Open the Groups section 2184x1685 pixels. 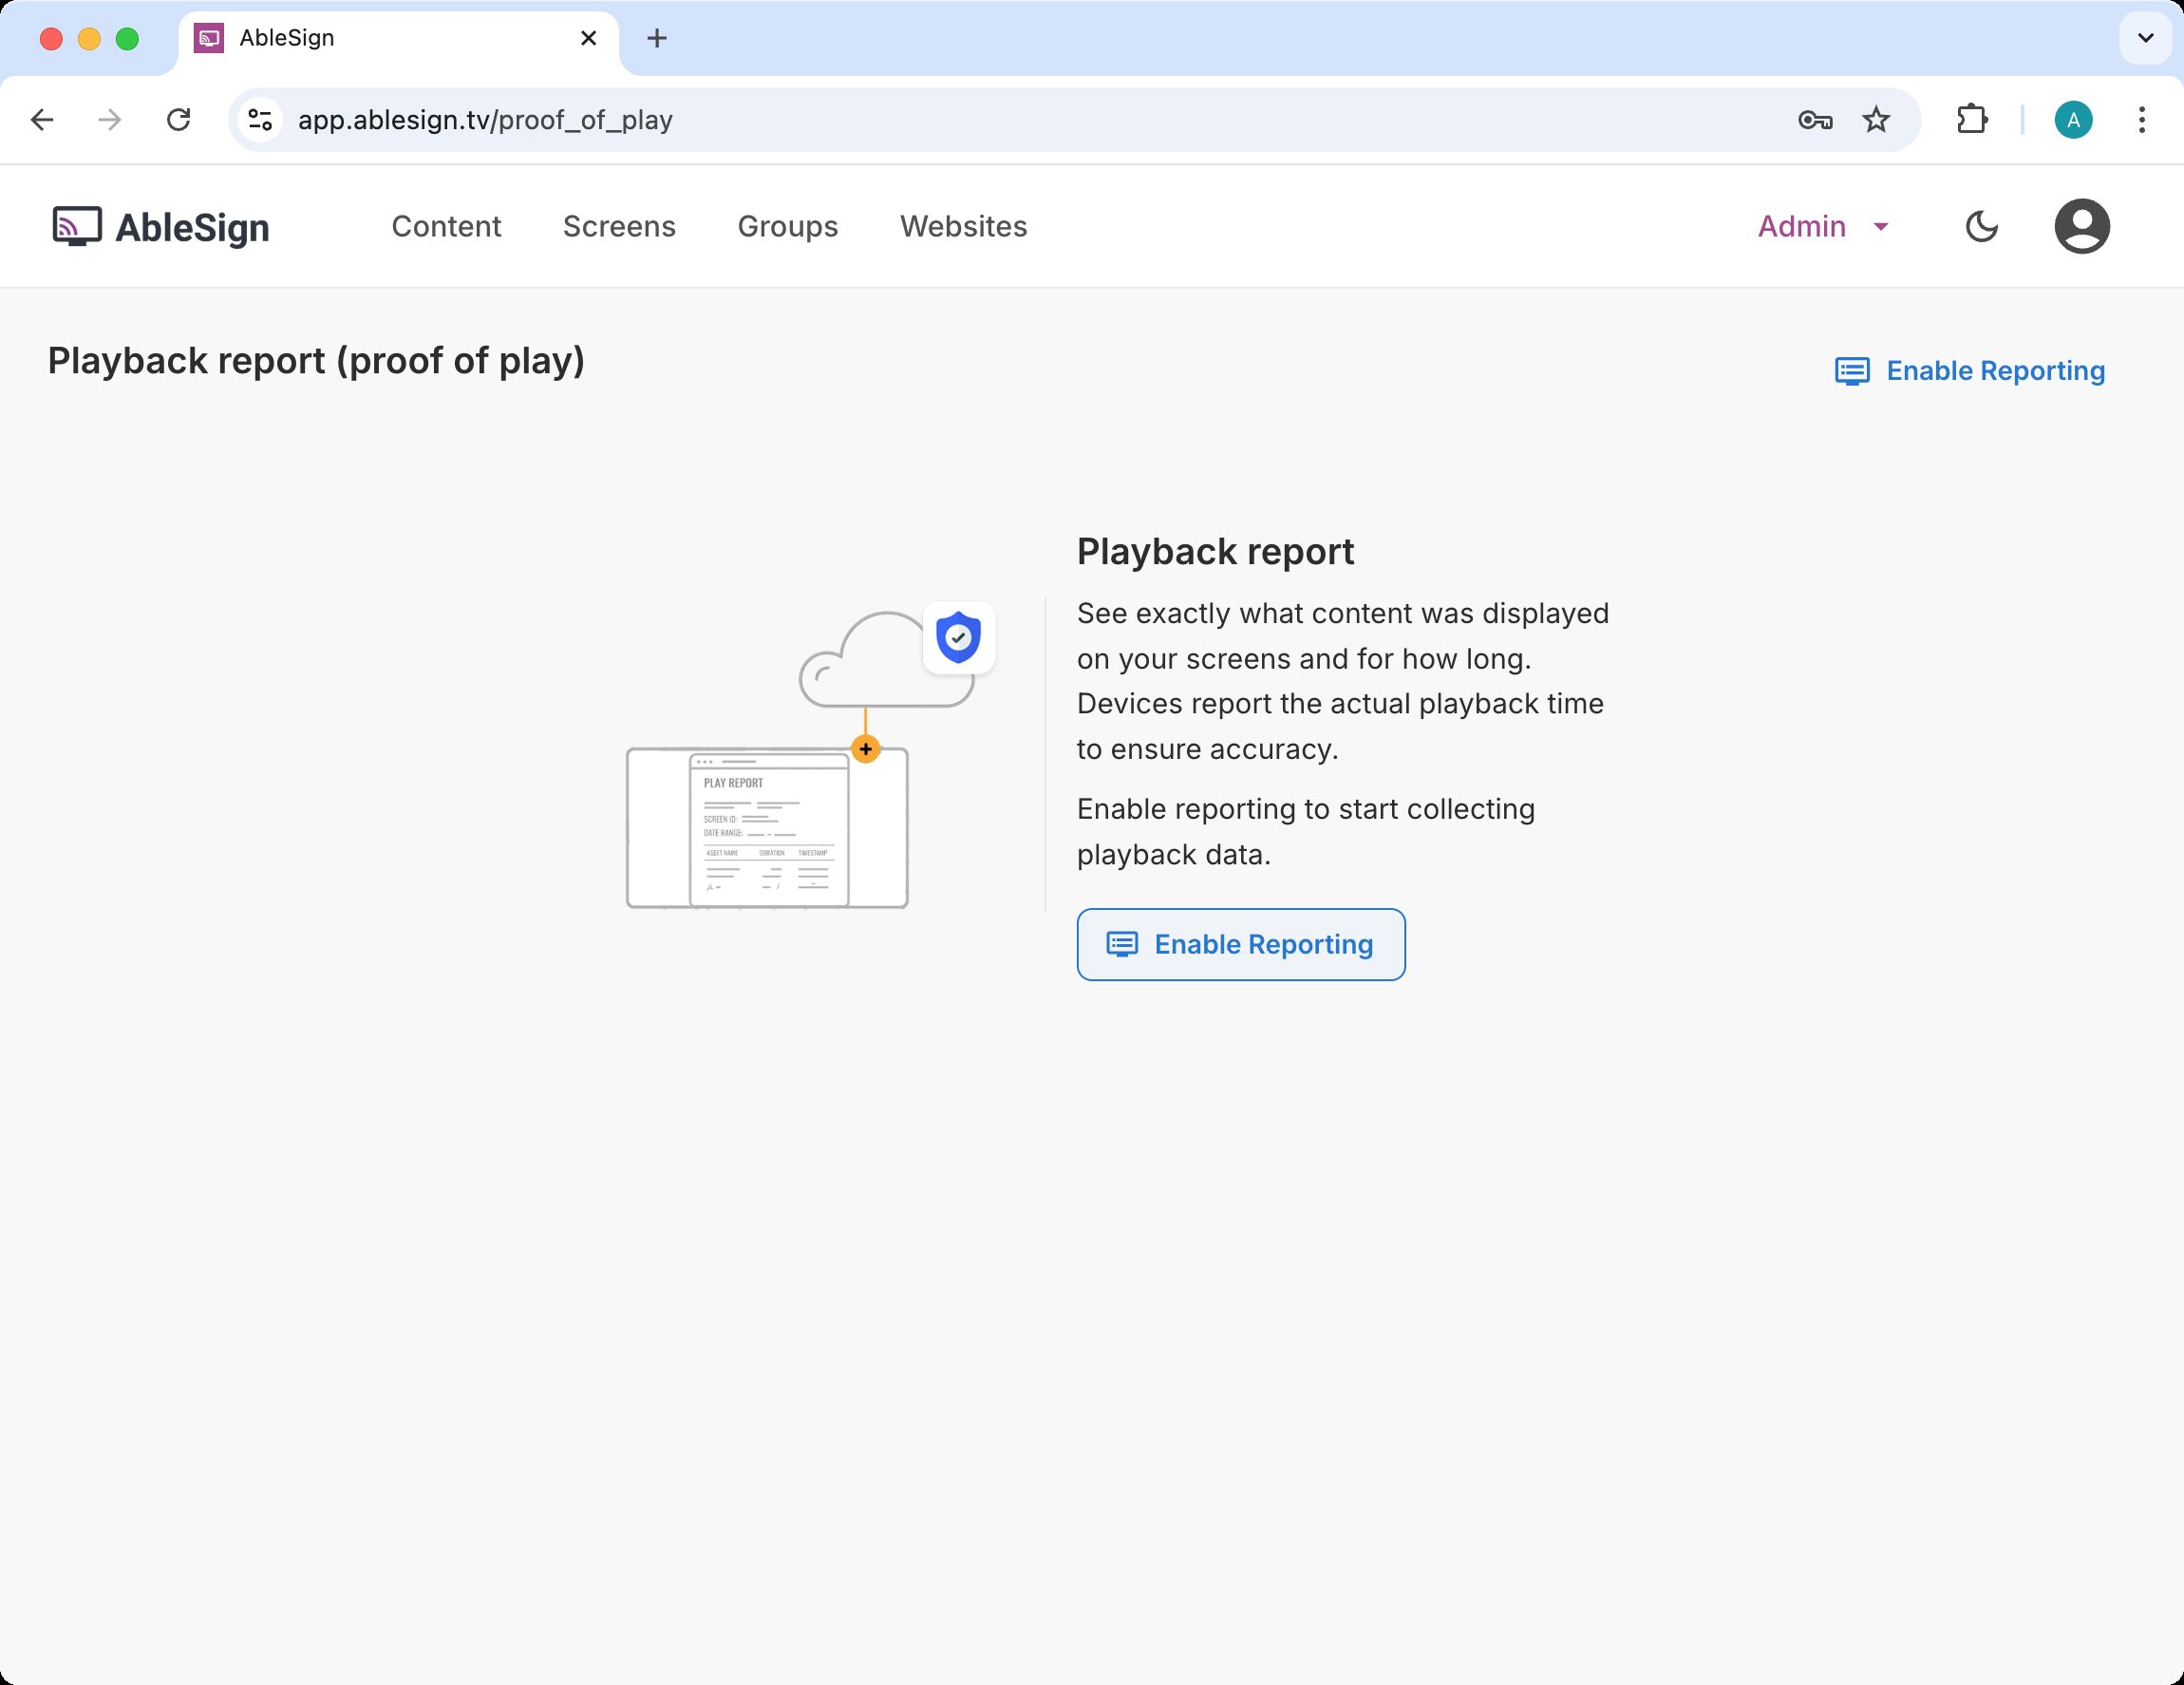[x=787, y=226]
